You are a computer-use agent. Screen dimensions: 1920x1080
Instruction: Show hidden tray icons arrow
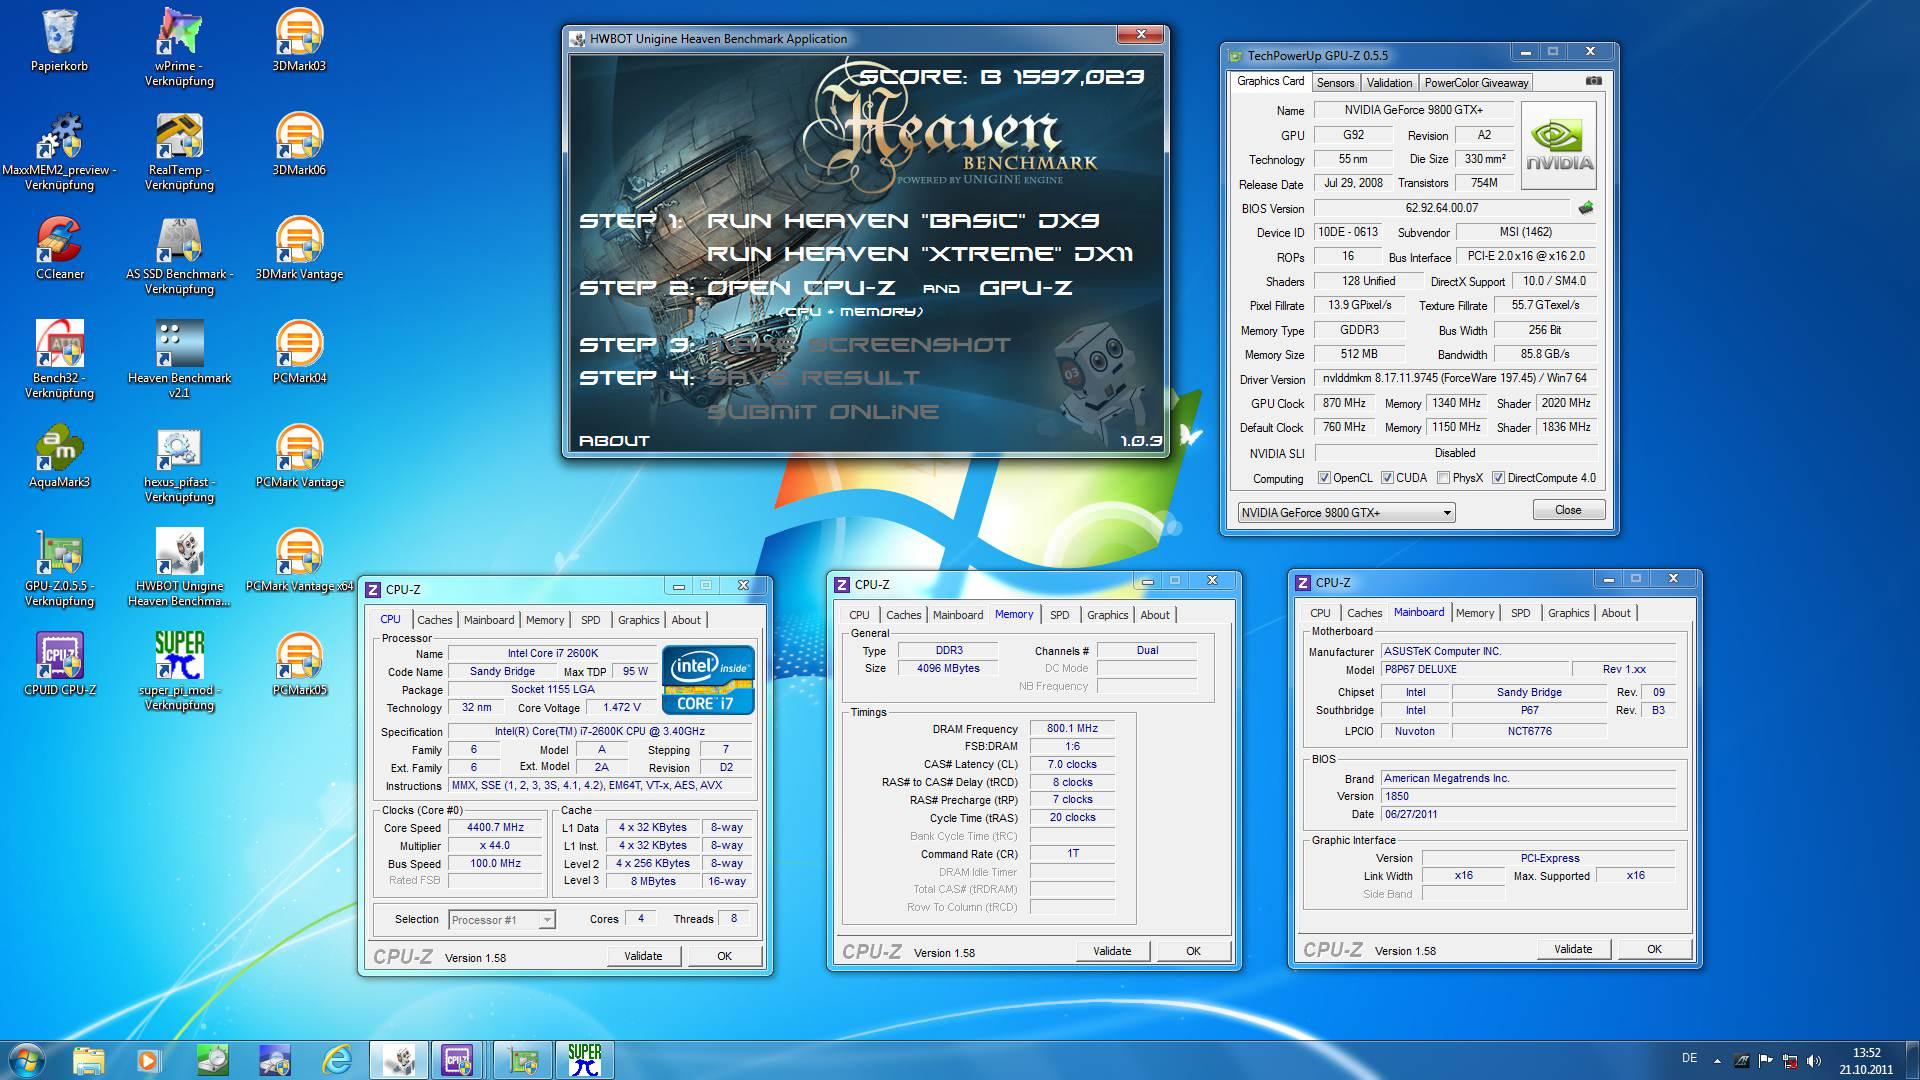[1718, 1061]
